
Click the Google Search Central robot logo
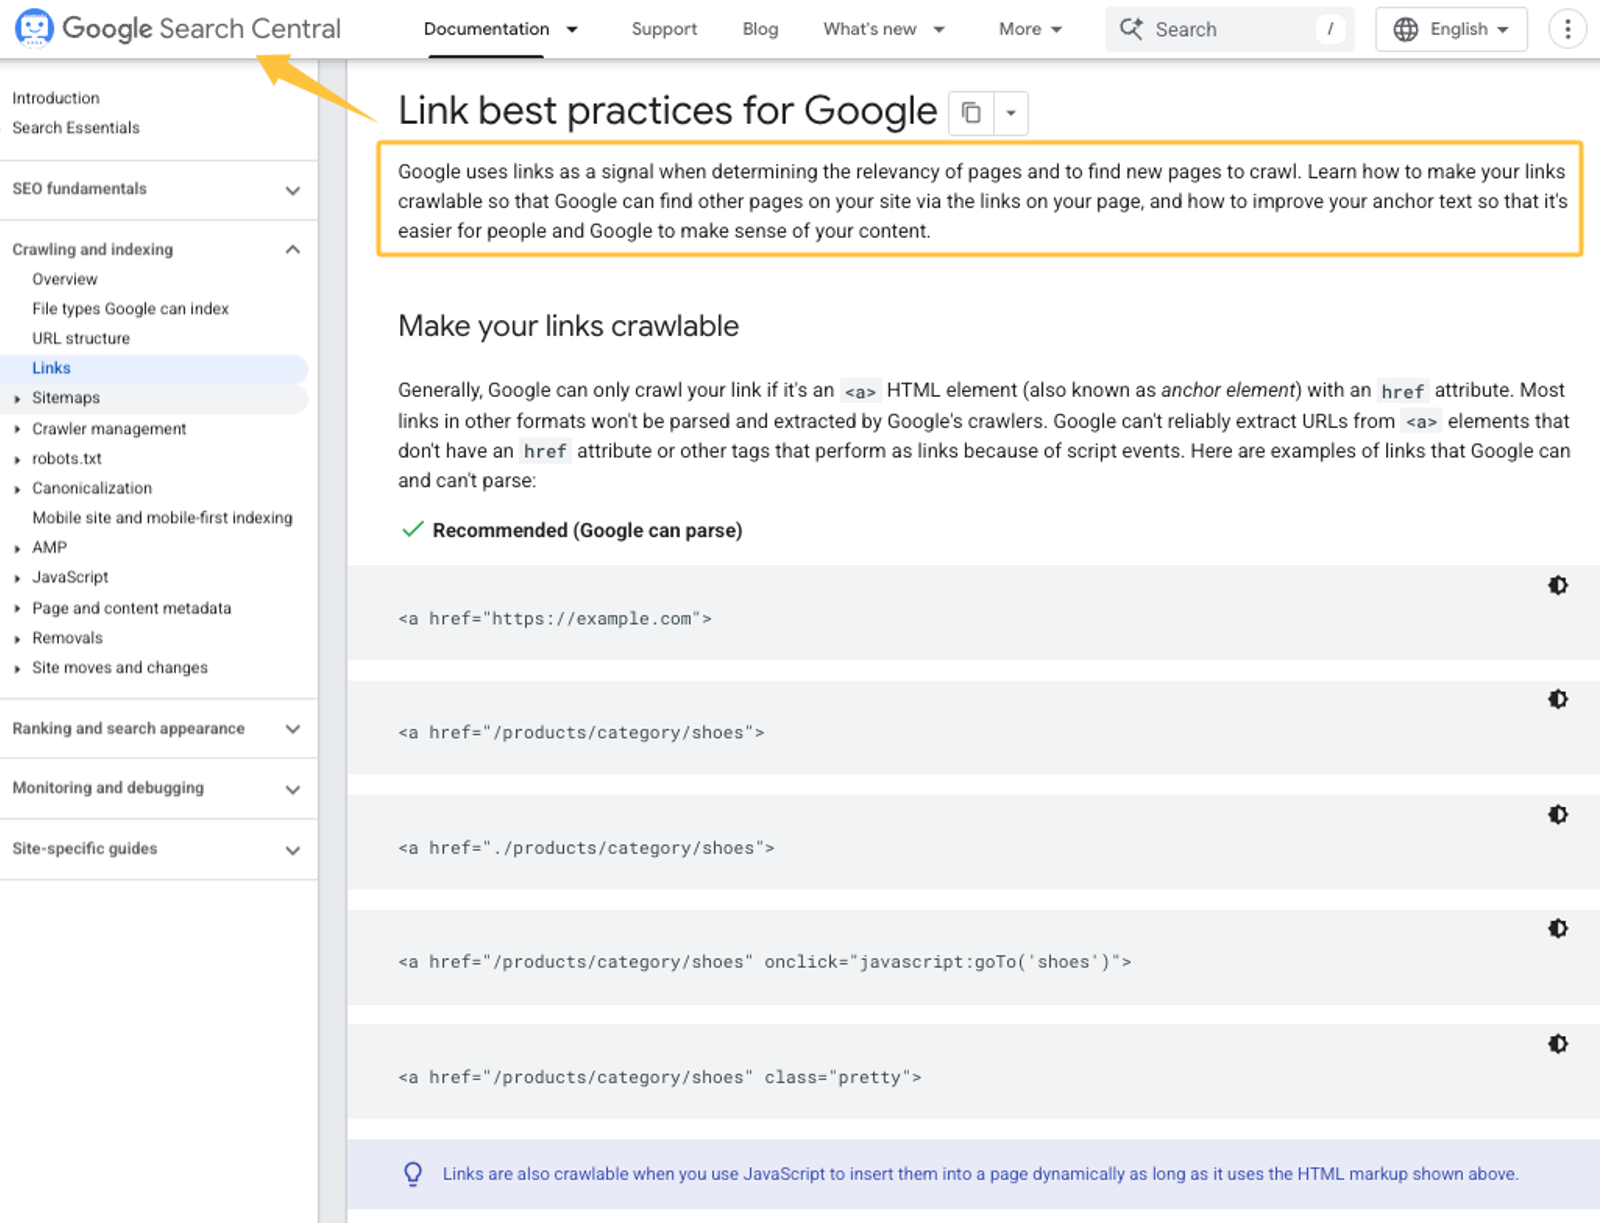34,28
